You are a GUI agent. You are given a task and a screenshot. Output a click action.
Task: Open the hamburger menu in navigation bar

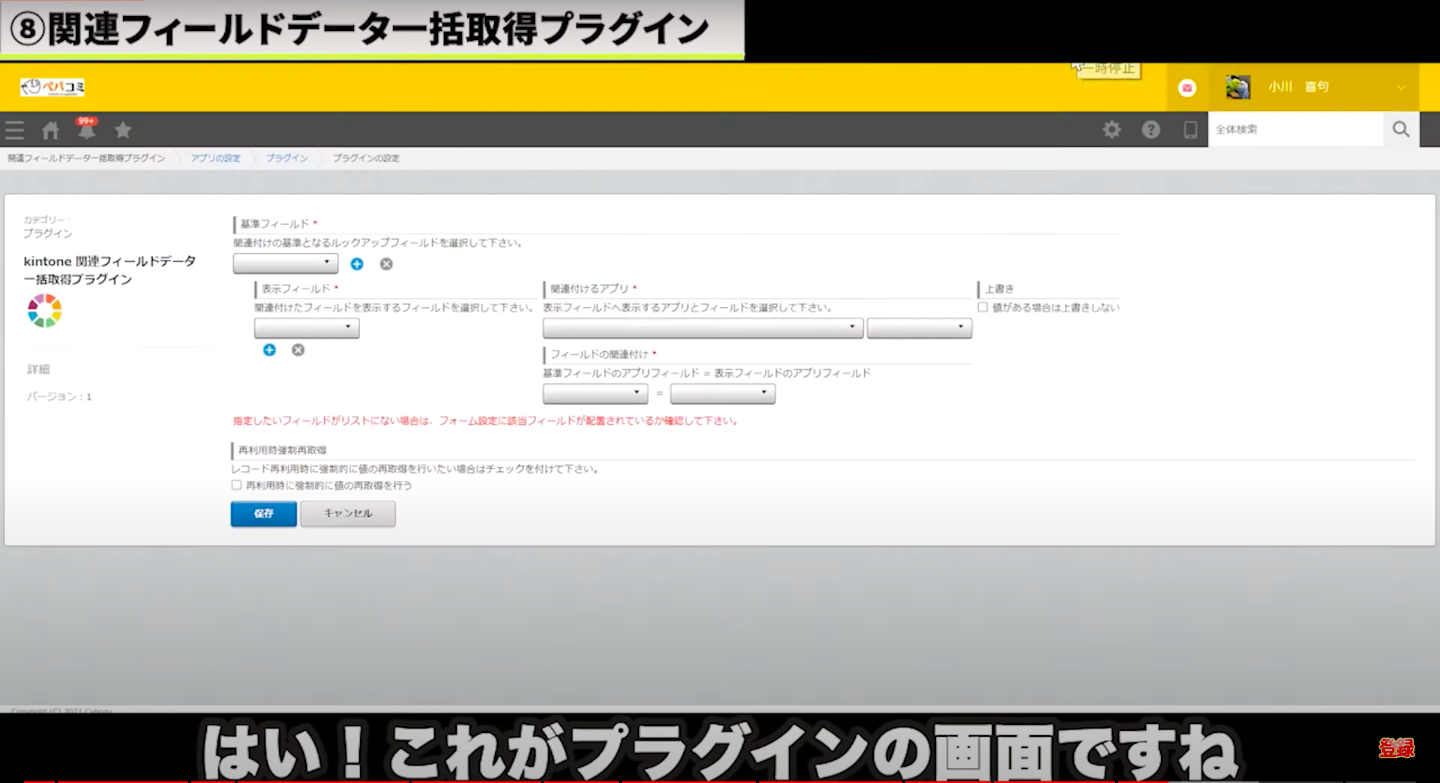click(14, 130)
